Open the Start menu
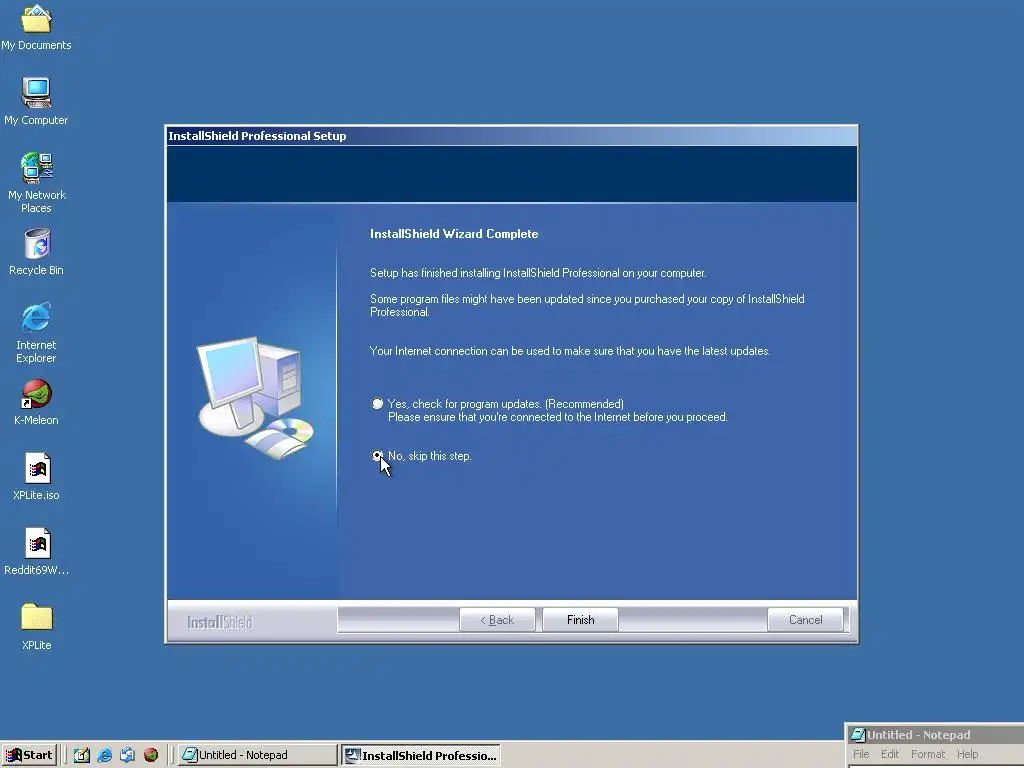Image resolution: width=1024 pixels, height=768 pixels. pyautogui.click(x=29, y=755)
